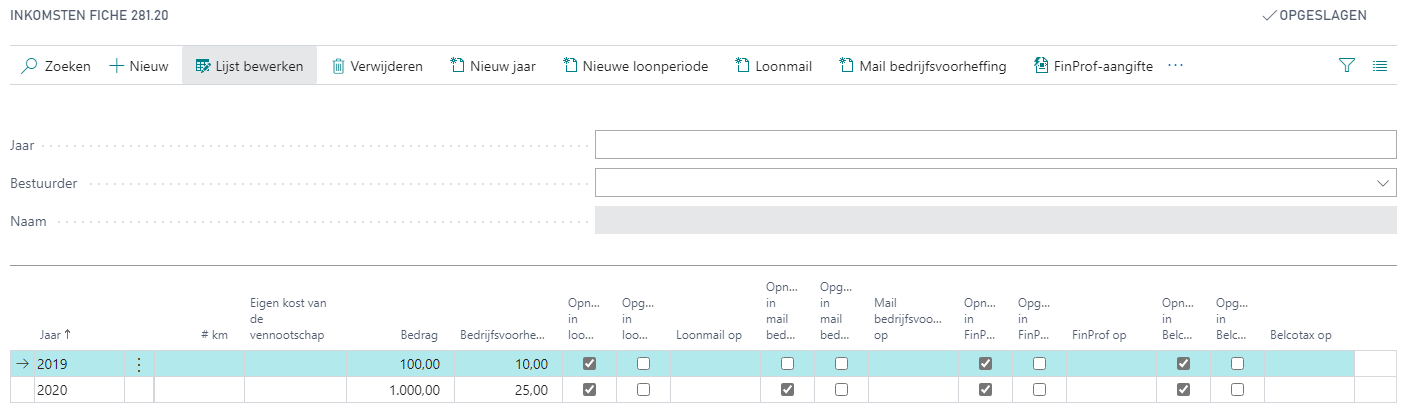Viewport: 1404px width, 403px height.
Task: Open more actions ellipsis in toolbar
Action: click(x=1175, y=66)
